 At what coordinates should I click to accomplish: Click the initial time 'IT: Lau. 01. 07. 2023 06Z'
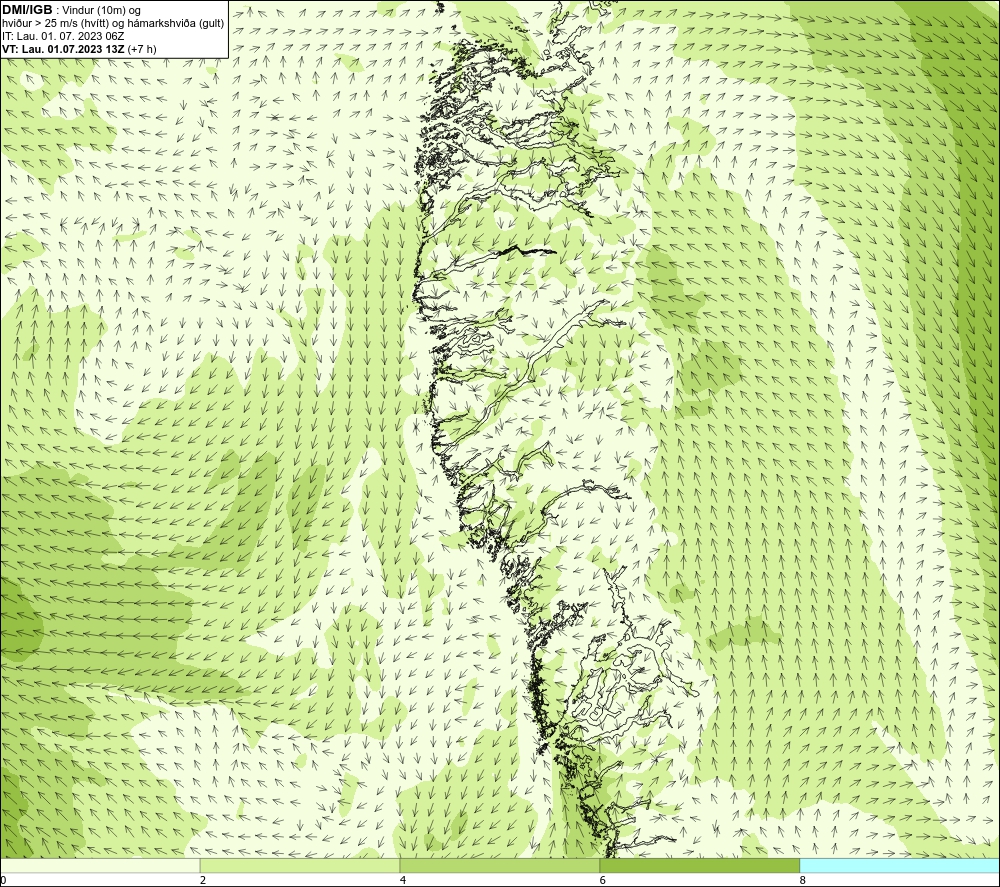63,36
